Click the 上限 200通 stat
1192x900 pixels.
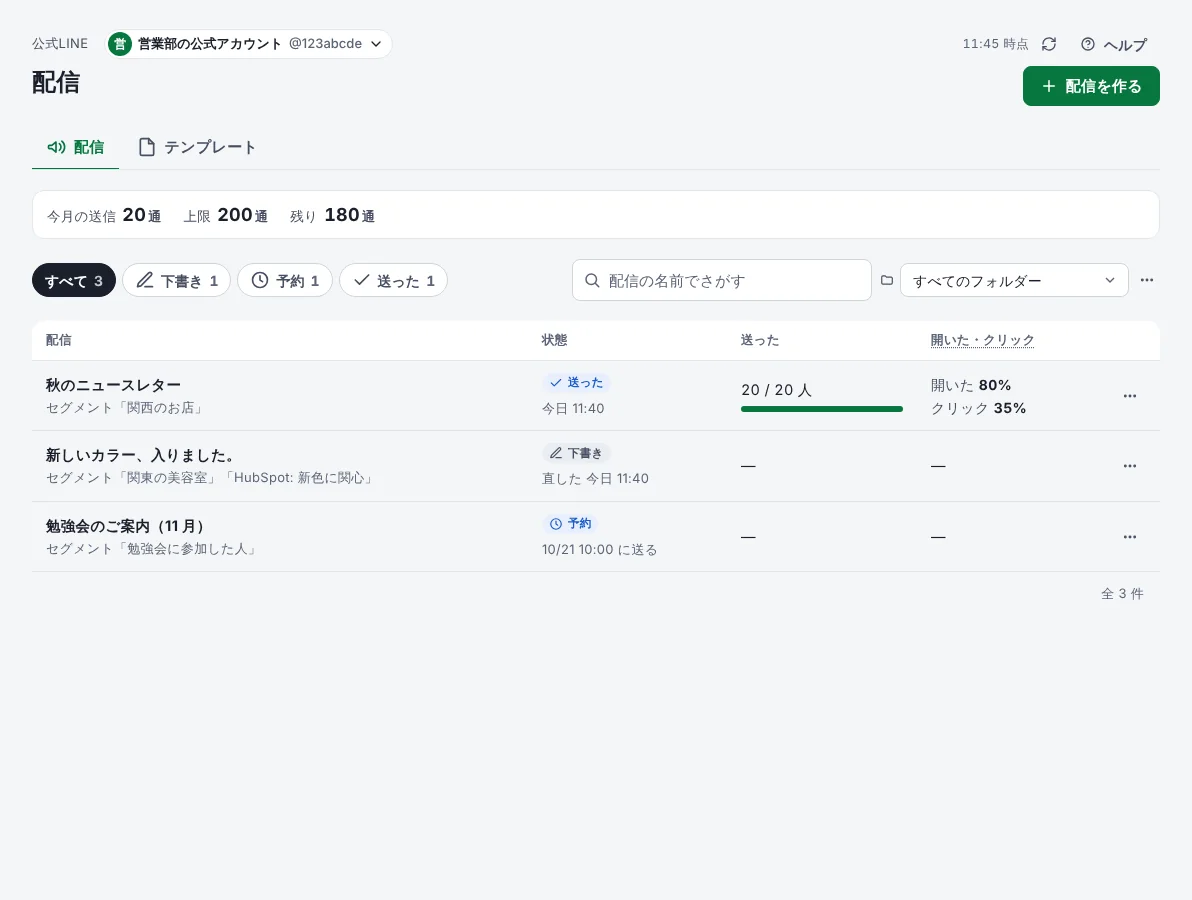coord(225,215)
